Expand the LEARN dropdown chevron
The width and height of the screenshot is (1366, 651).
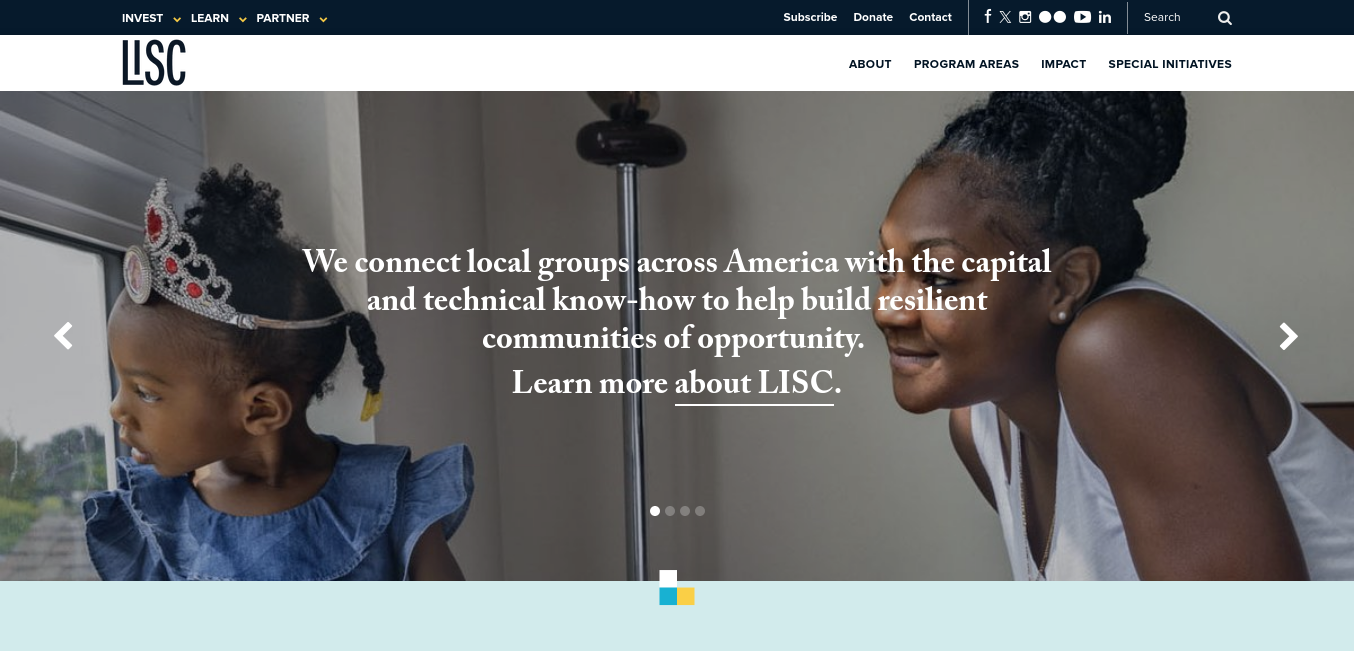[x=242, y=19]
